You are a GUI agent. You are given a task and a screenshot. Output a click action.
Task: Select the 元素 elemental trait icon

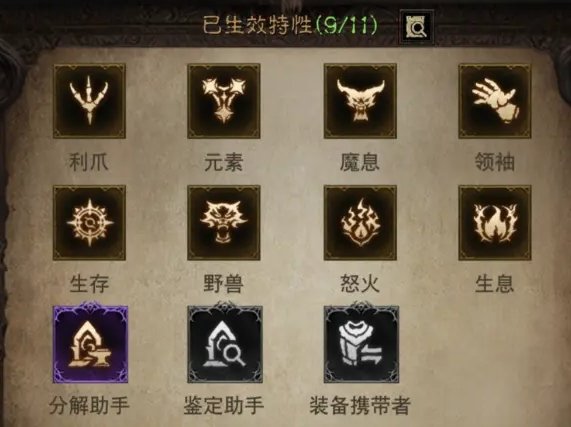point(224,101)
